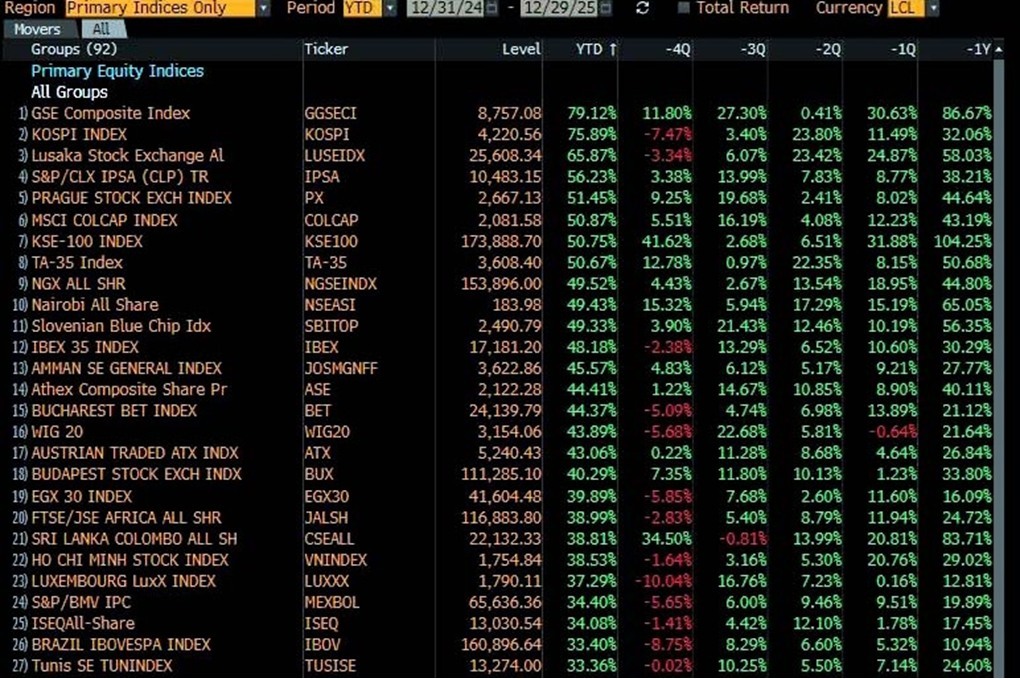This screenshot has height=679, width=1020.
Task: Enable the Total Return checkbox
Action: click(684, 8)
